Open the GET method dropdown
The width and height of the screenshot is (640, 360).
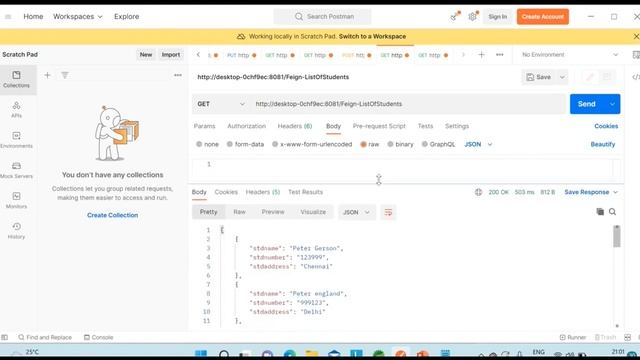tap(221, 104)
